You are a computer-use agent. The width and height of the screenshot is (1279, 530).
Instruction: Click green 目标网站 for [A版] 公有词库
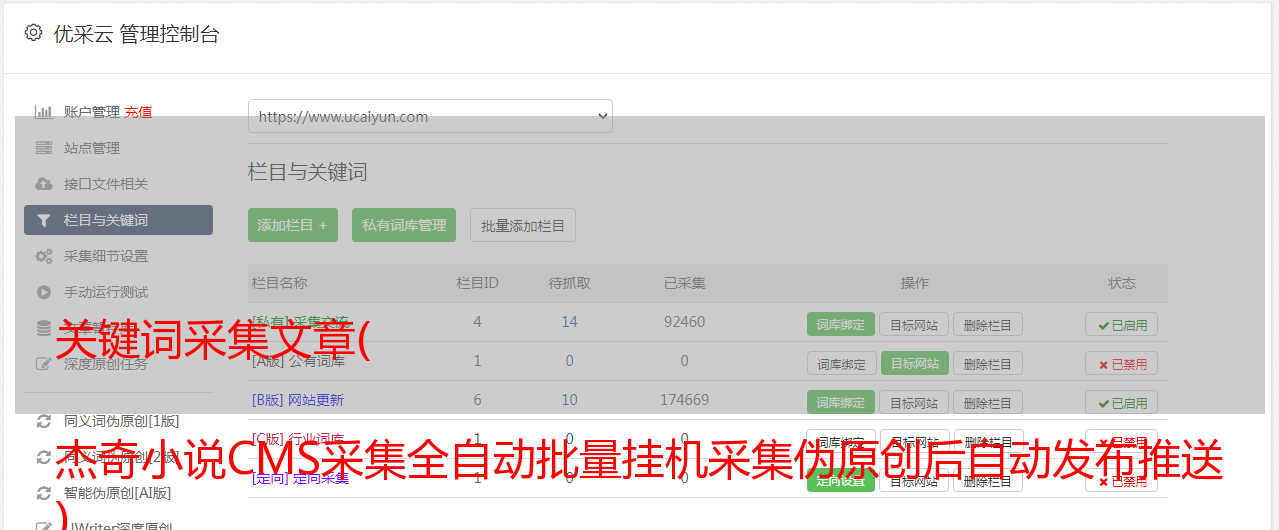point(914,363)
